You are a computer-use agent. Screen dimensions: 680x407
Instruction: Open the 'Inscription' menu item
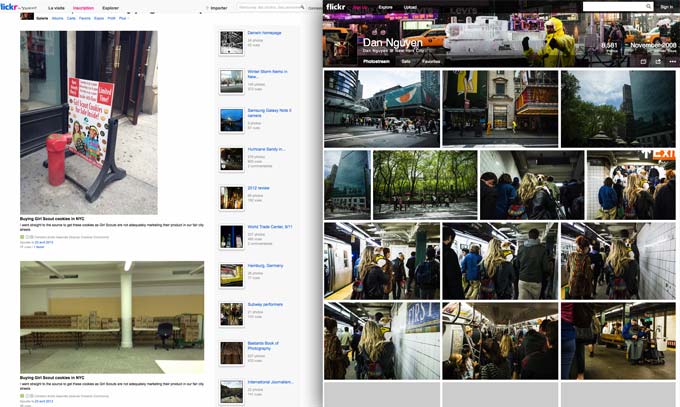click(83, 8)
